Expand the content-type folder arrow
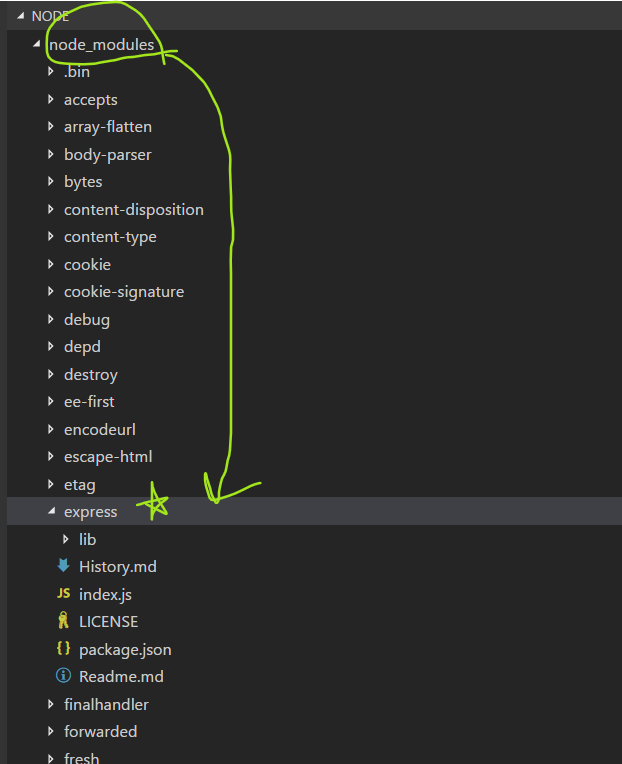622x764 pixels. point(51,236)
